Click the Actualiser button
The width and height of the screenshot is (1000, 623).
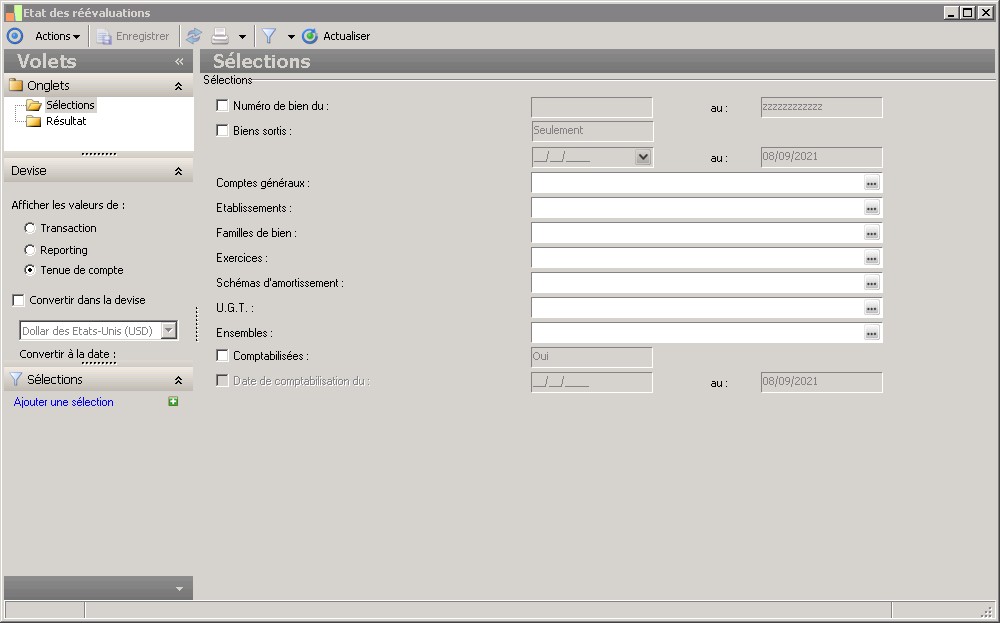tap(336, 36)
